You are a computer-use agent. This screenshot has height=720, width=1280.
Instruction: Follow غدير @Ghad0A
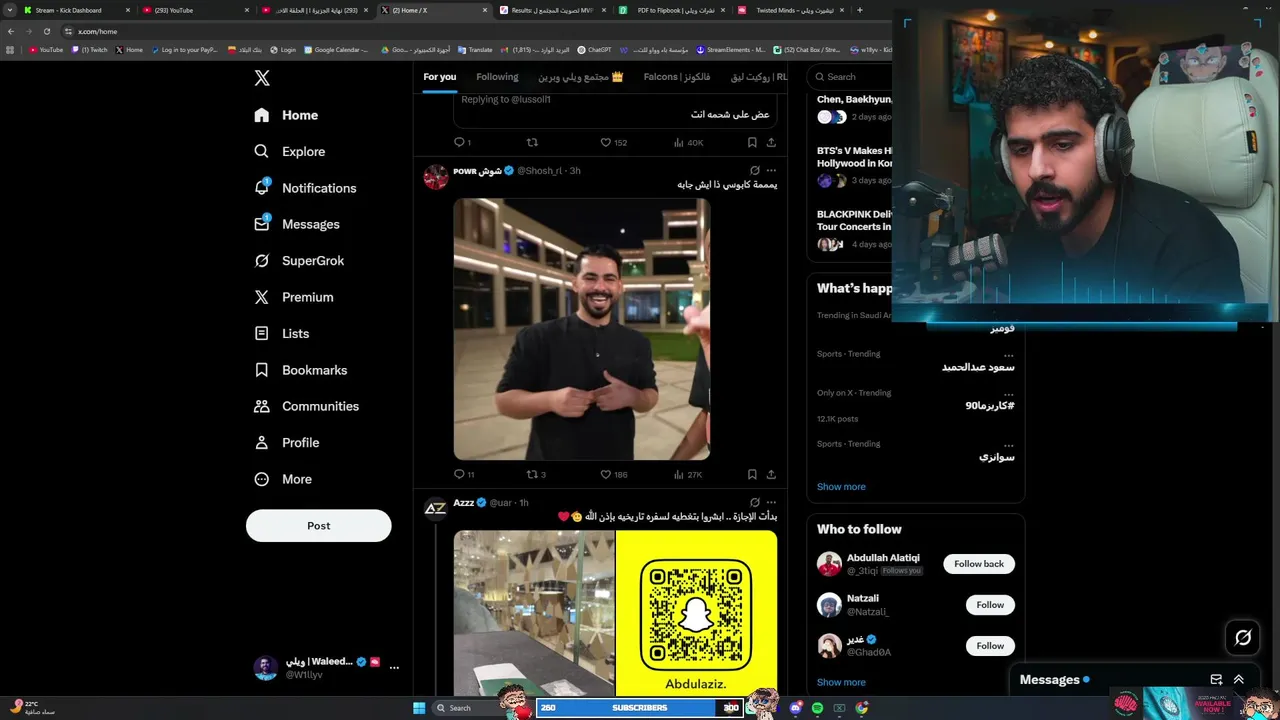(990, 646)
